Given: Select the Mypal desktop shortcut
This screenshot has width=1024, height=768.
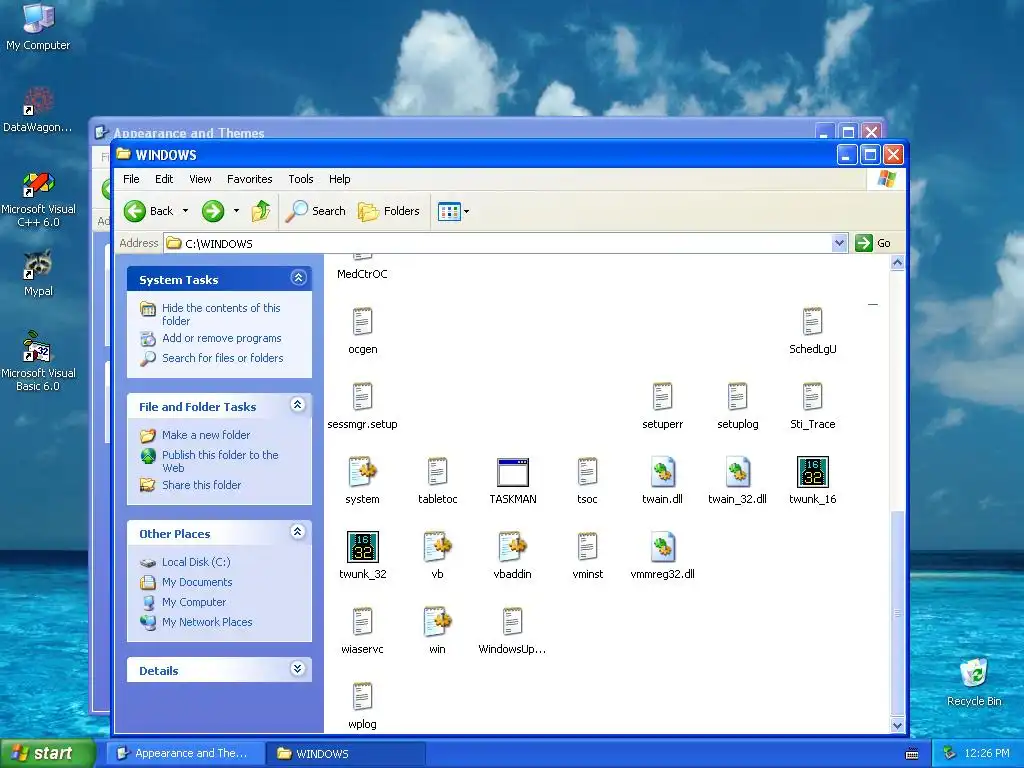Looking at the screenshot, I should tap(38, 273).
